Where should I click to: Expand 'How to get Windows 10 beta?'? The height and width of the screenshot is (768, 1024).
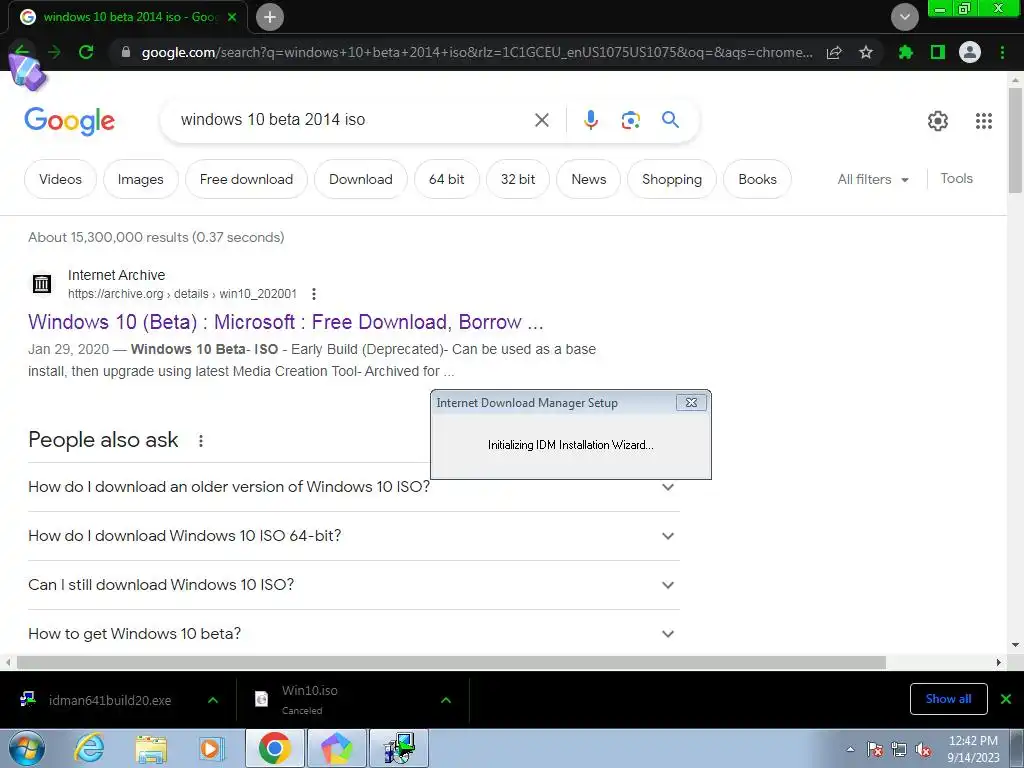(x=353, y=634)
